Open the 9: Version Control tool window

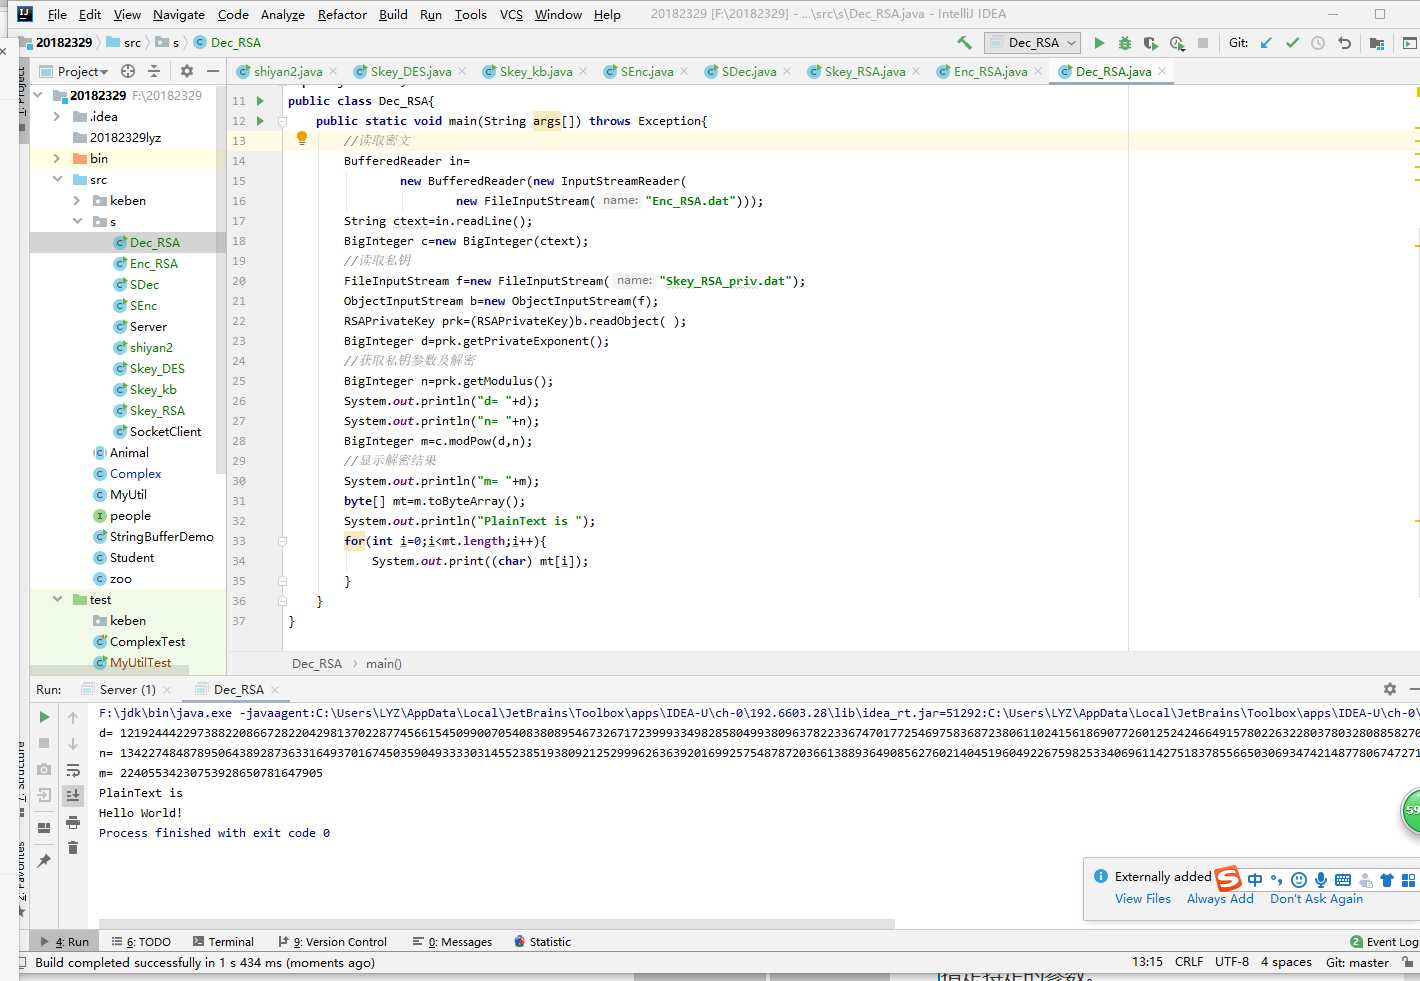coord(333,942)
